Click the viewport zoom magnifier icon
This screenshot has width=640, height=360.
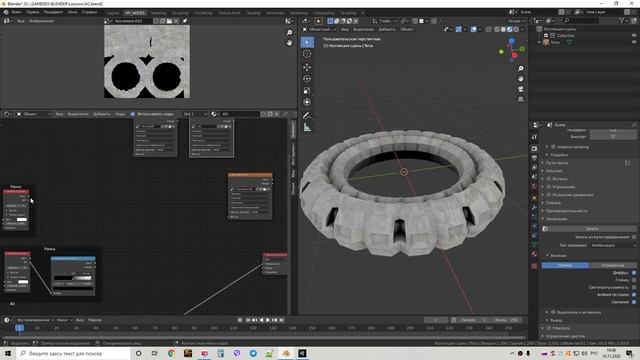pos(520,69)
